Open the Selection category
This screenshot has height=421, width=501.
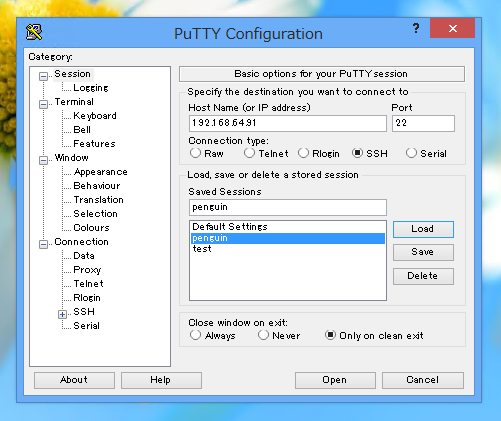click(x=95, y=214)
